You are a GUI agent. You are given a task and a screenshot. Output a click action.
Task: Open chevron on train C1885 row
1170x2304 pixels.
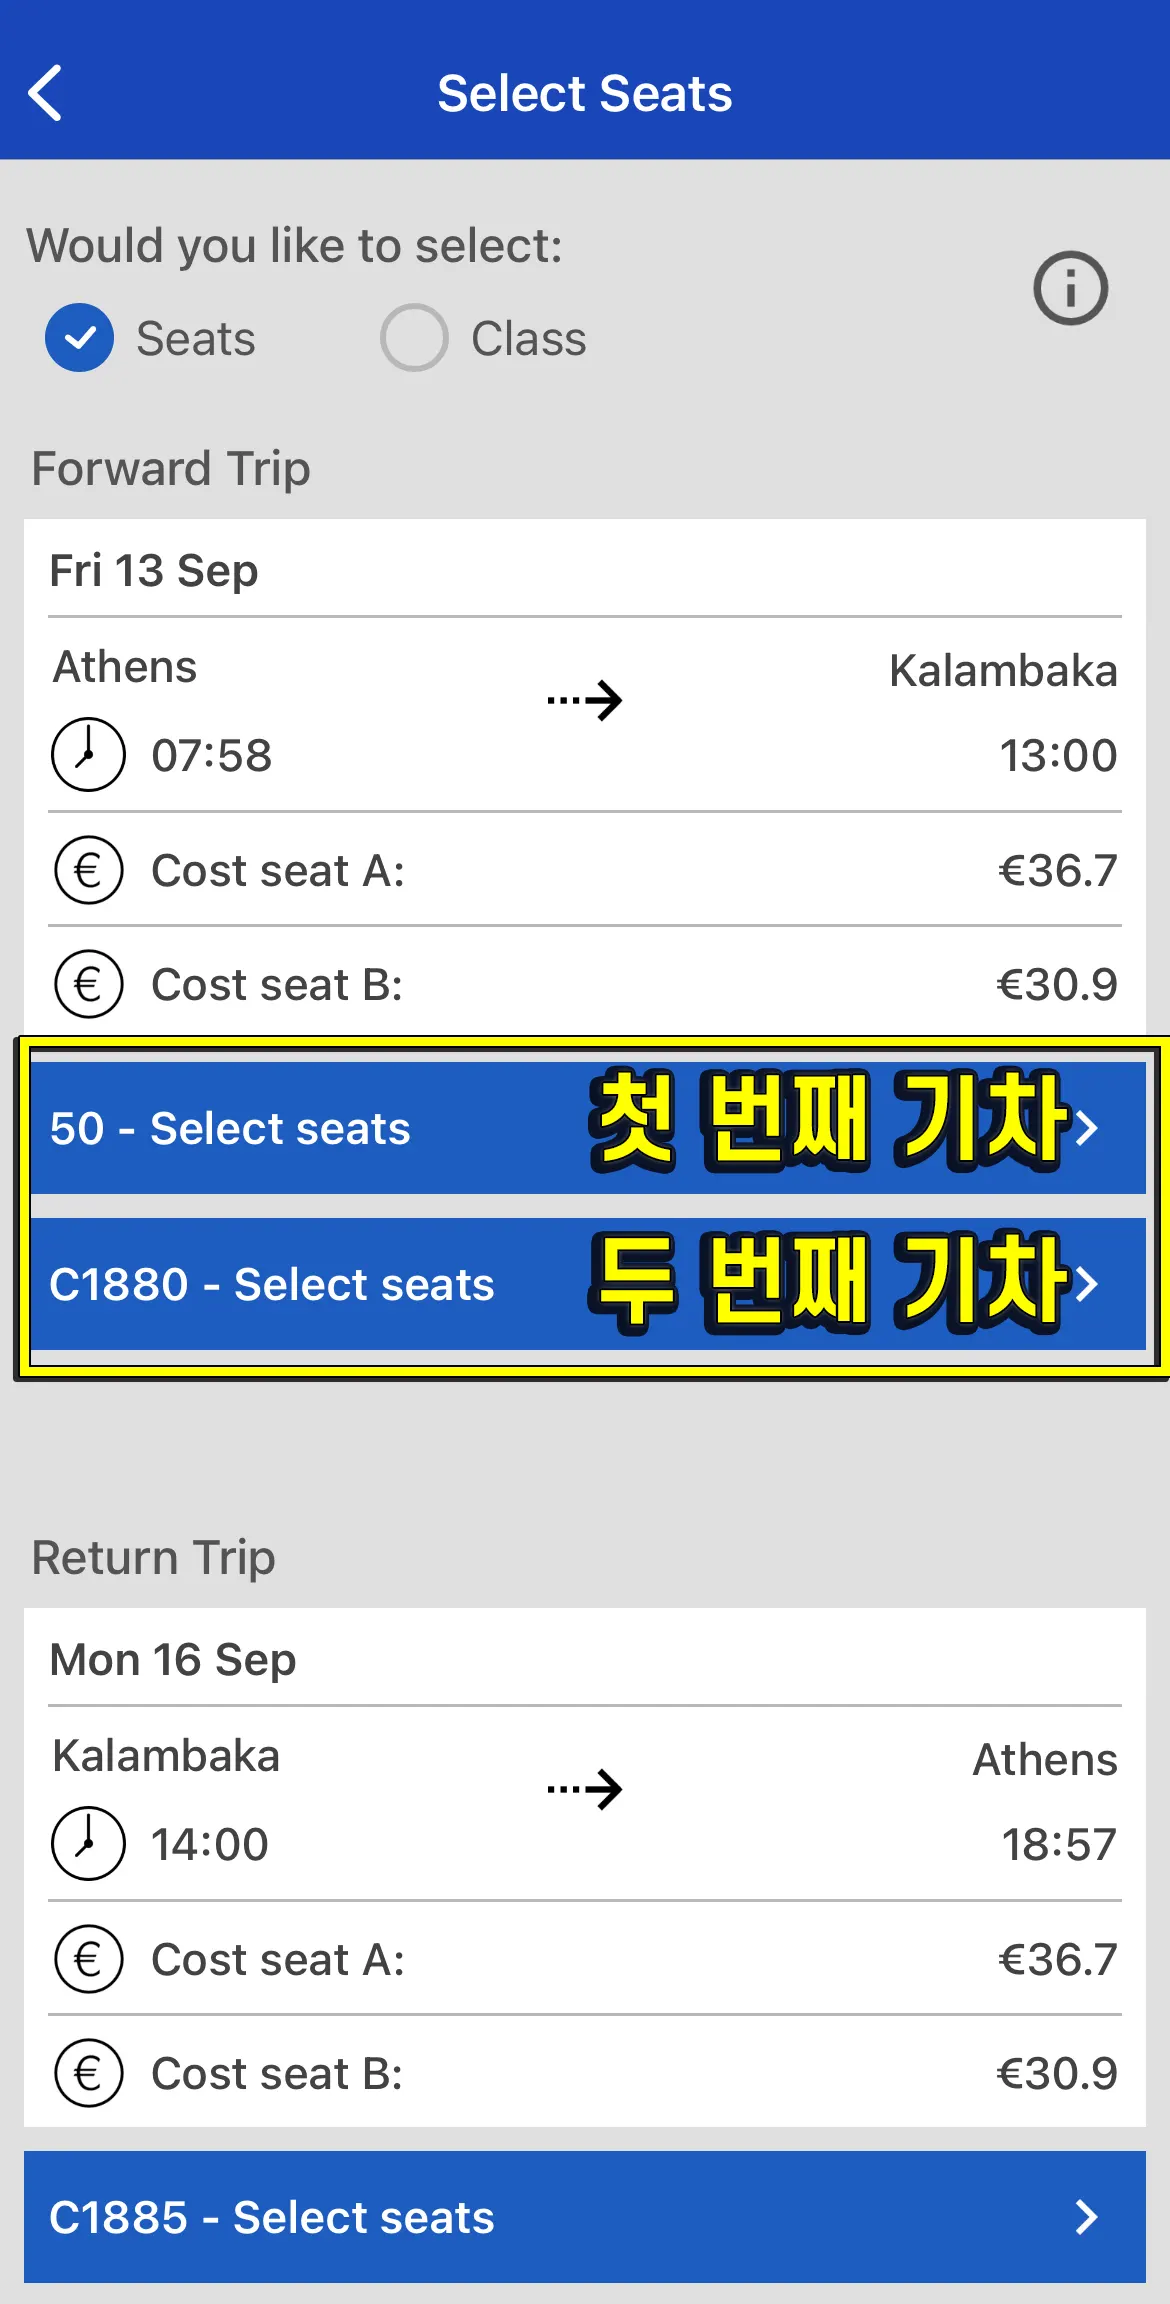[1087, 2217]
